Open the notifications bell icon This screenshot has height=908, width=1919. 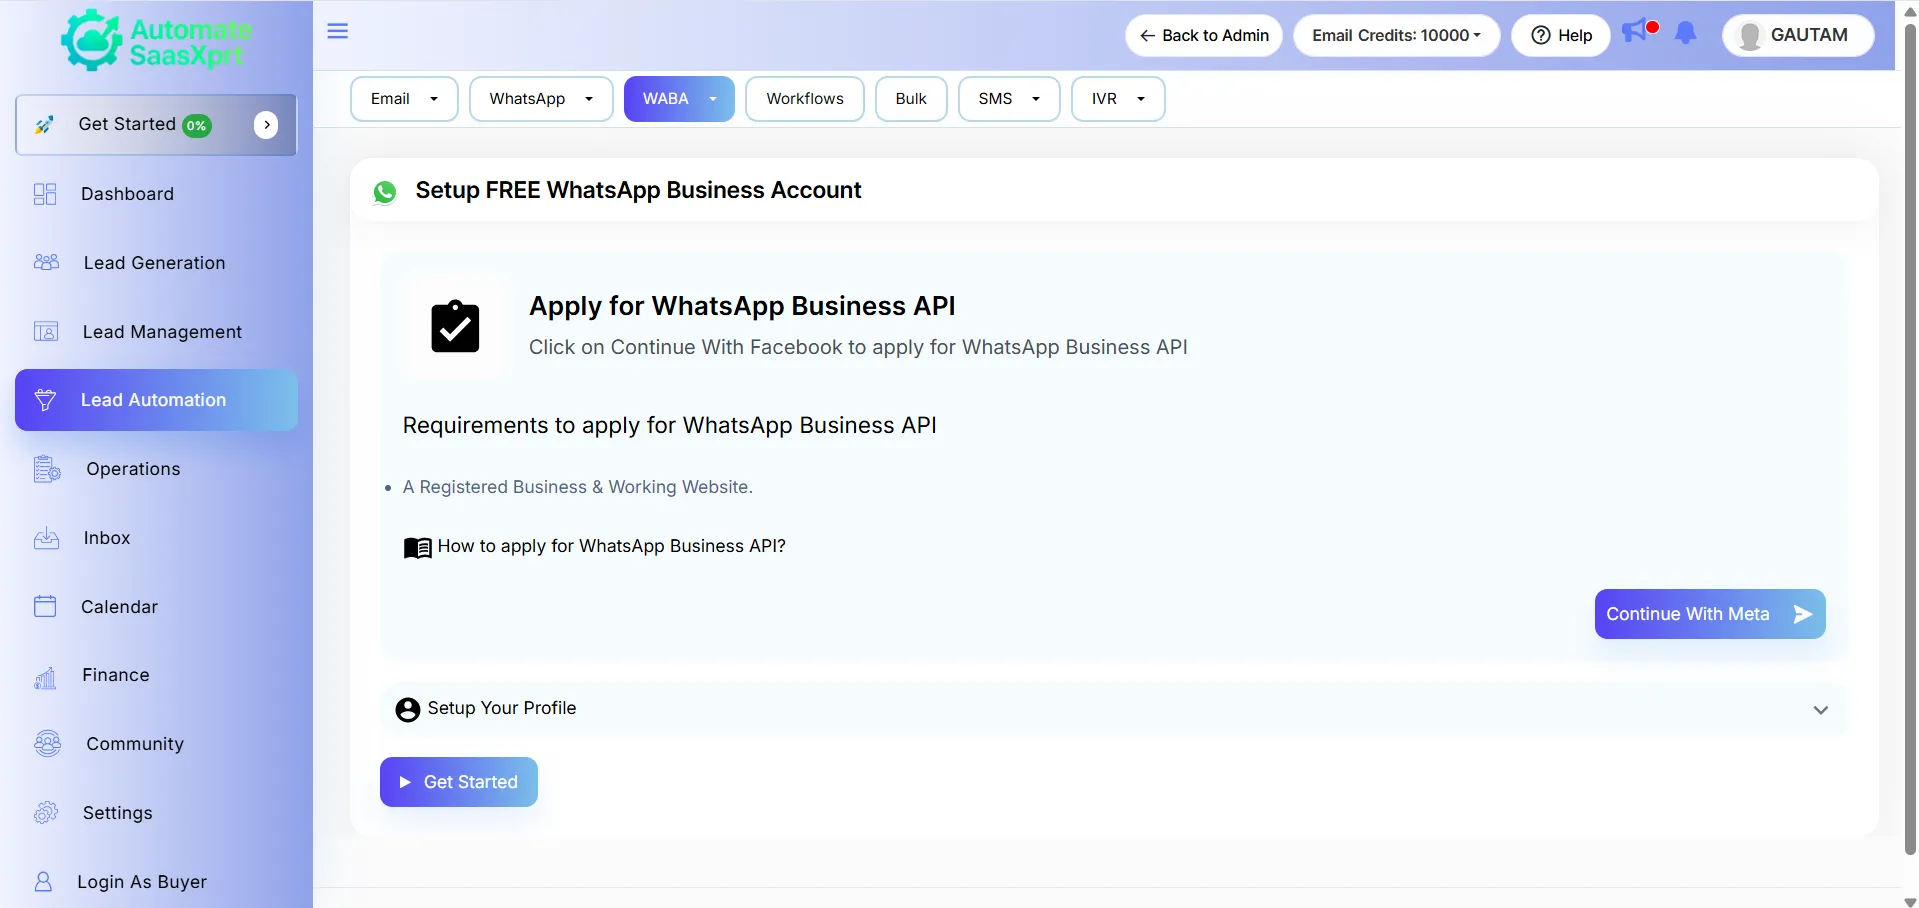click(1686, 33)
